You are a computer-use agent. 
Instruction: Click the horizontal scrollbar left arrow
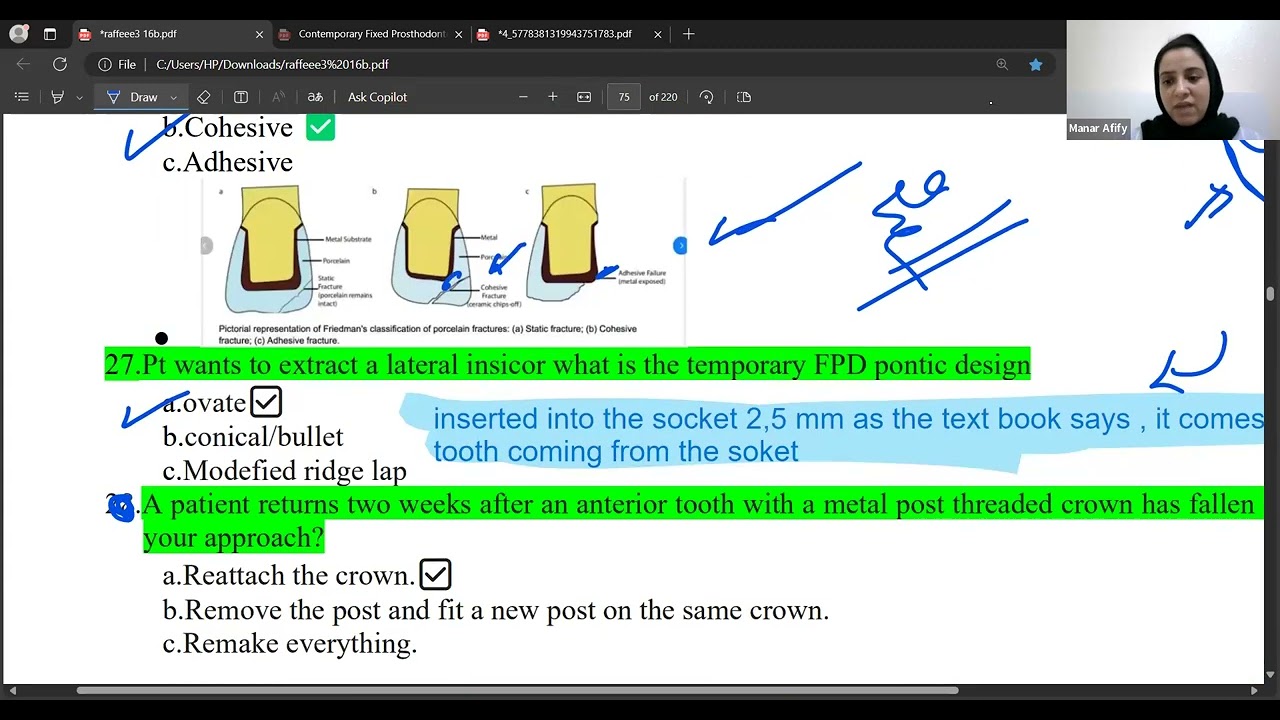coord(11,690)
